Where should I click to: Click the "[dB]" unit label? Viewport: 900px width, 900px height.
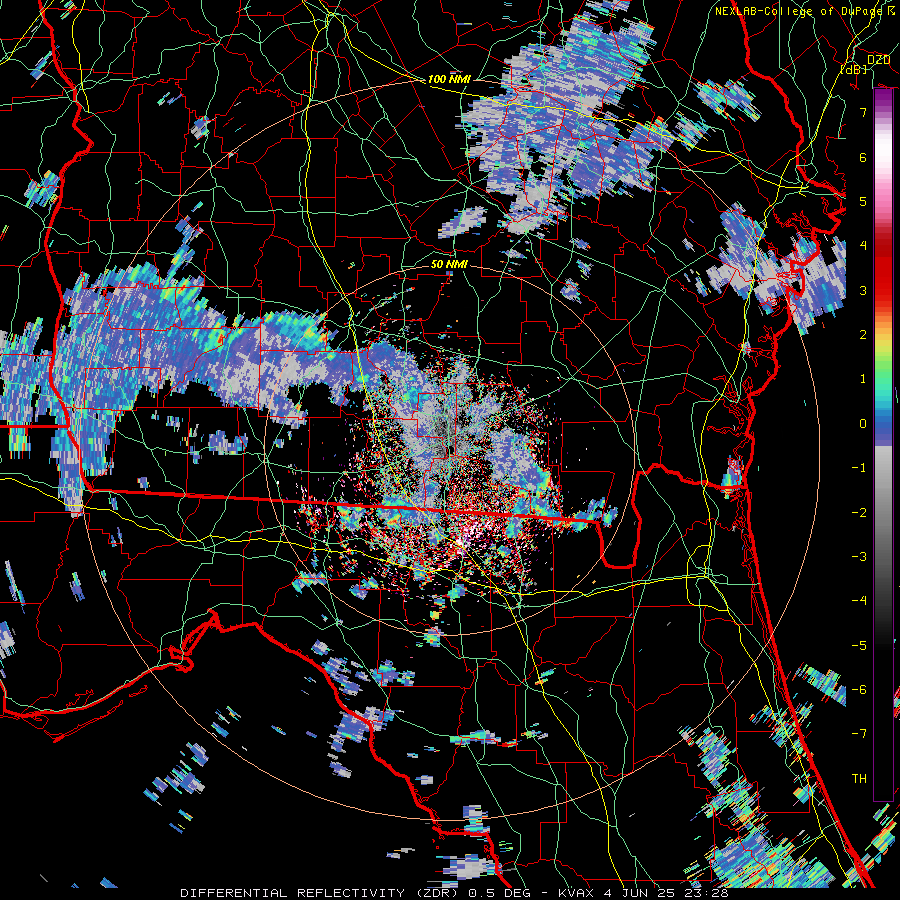tap(854, 69)
